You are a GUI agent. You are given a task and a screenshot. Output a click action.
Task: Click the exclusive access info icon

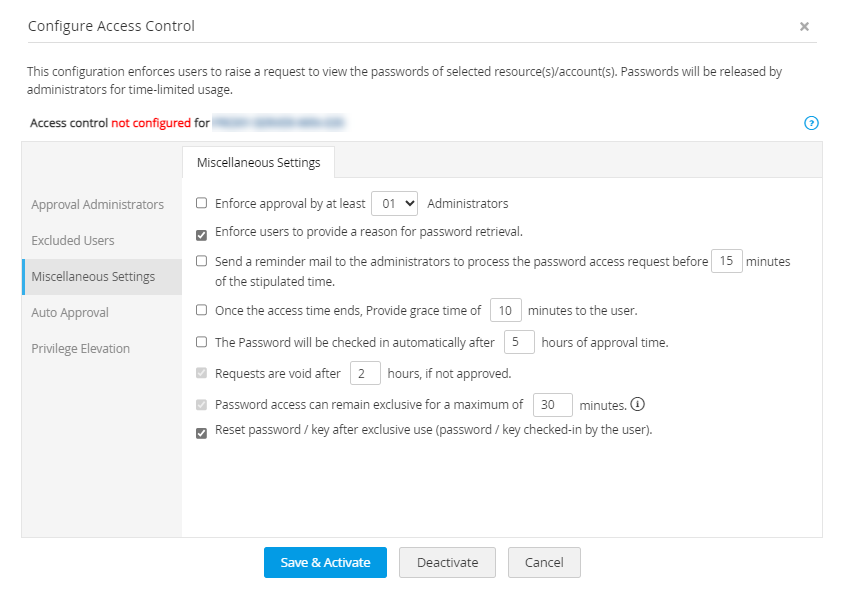click(637, 405)
